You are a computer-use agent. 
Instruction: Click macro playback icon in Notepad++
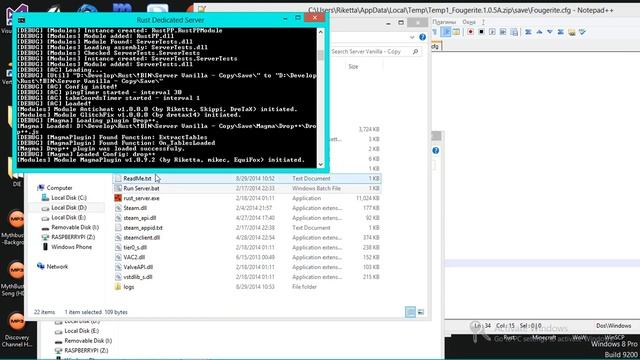click(x=492, y=31)
